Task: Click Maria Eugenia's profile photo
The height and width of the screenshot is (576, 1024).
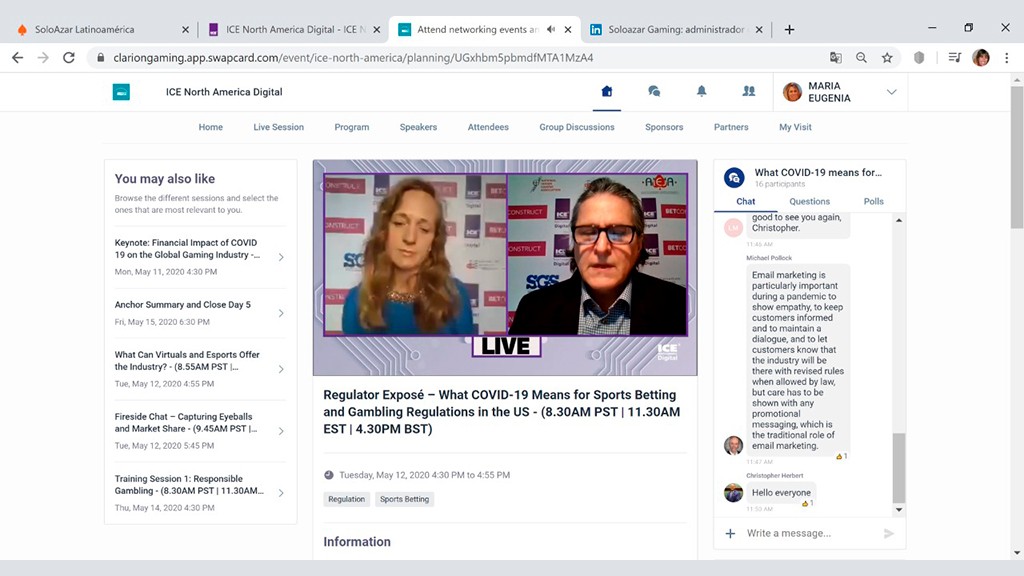Action: 792,92
